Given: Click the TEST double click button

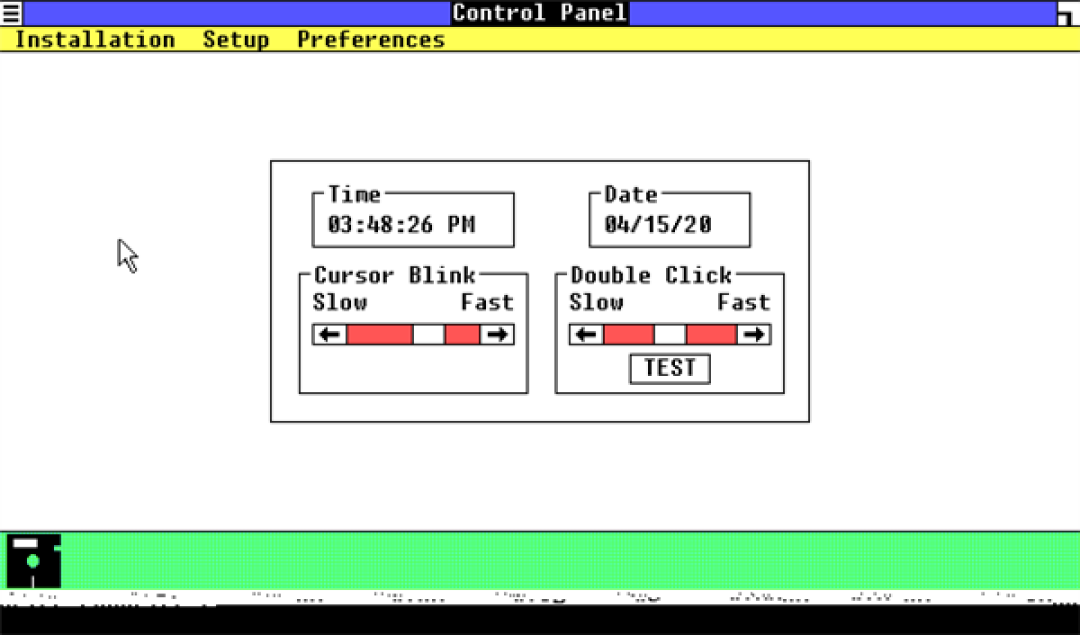Looking at the screenshot, I should (669, 368).
